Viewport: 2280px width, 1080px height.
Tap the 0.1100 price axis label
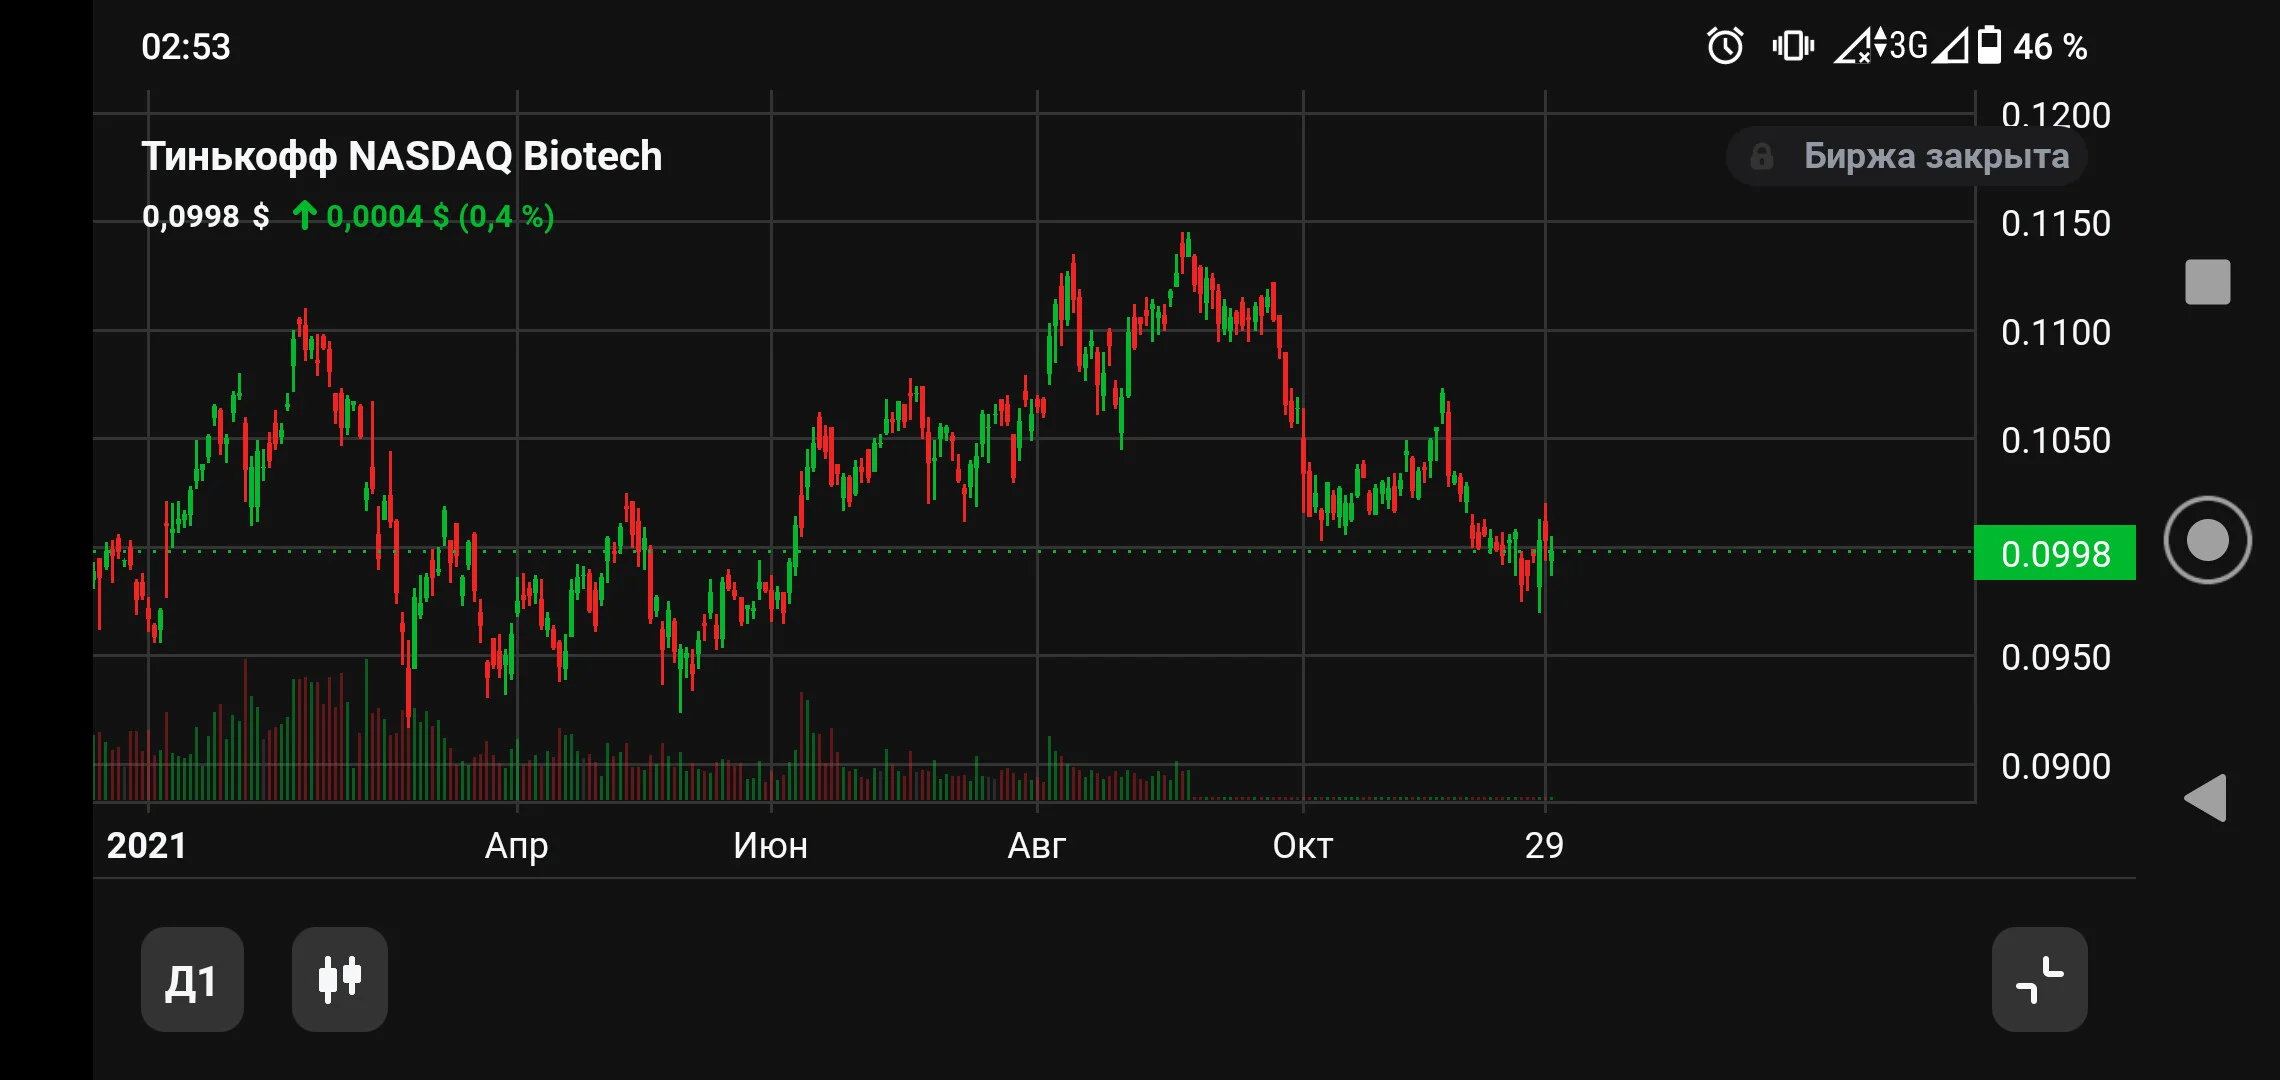pyautogui.click(x=2056, y=332)
